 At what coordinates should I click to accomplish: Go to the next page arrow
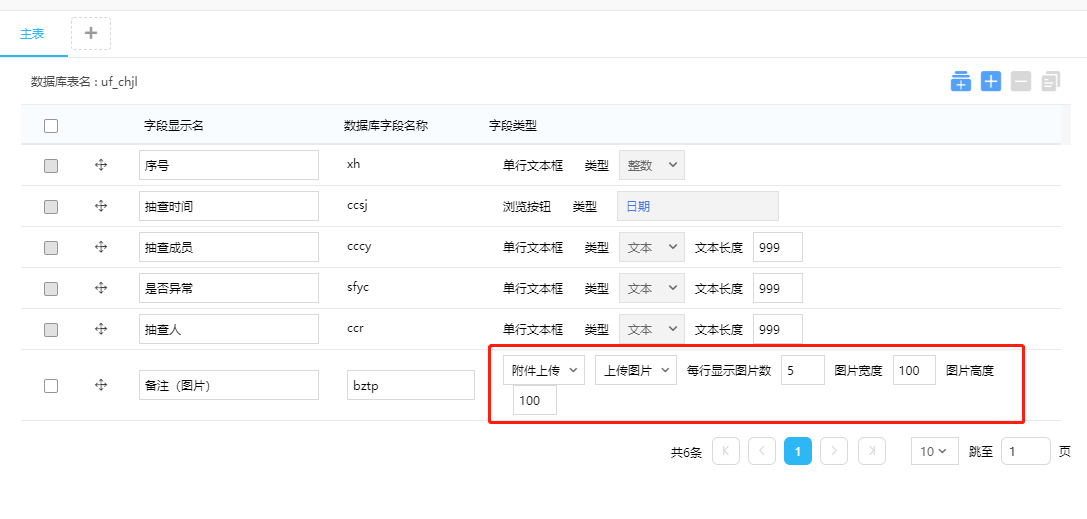(x=834, y=452)
